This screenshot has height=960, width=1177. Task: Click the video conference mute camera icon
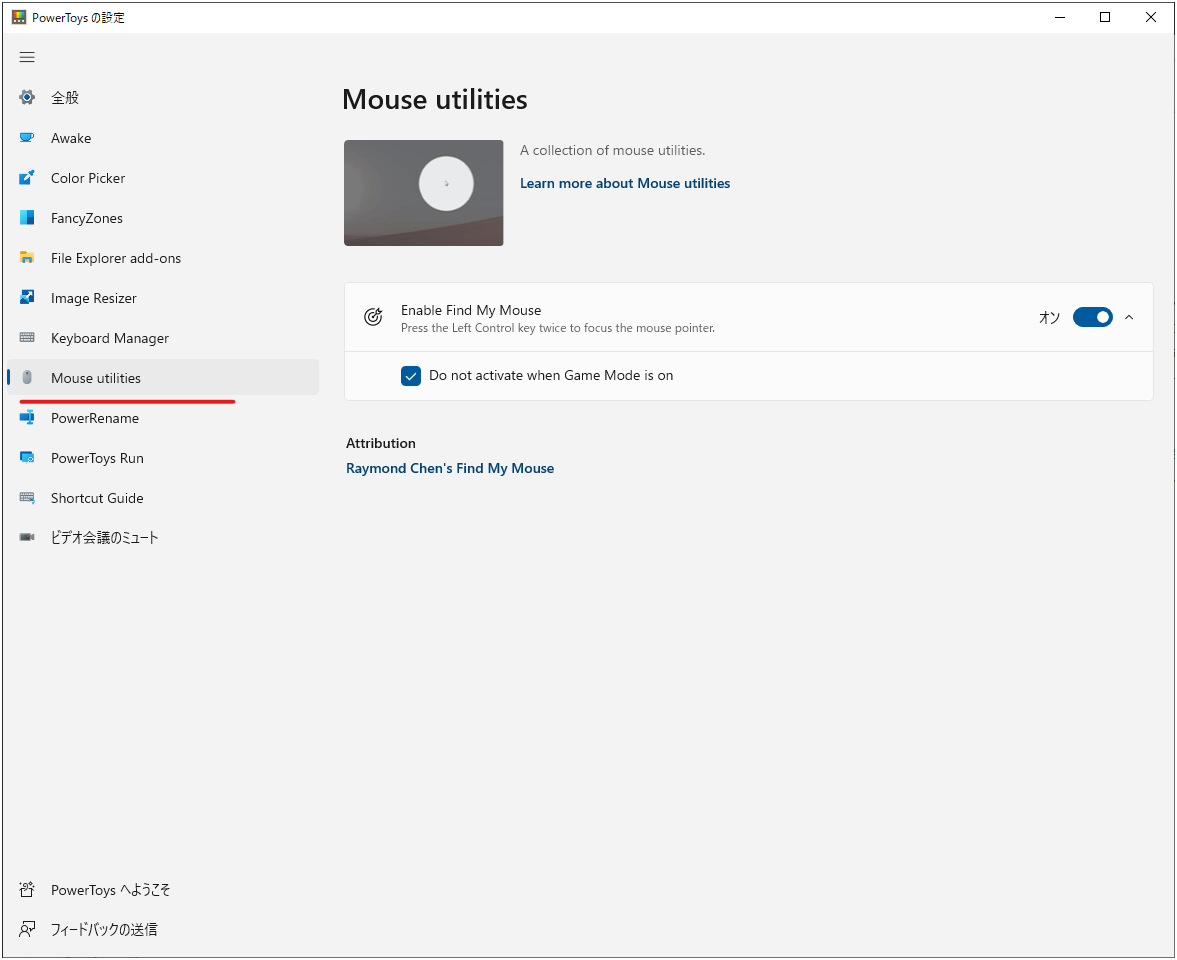pos(27,537)
